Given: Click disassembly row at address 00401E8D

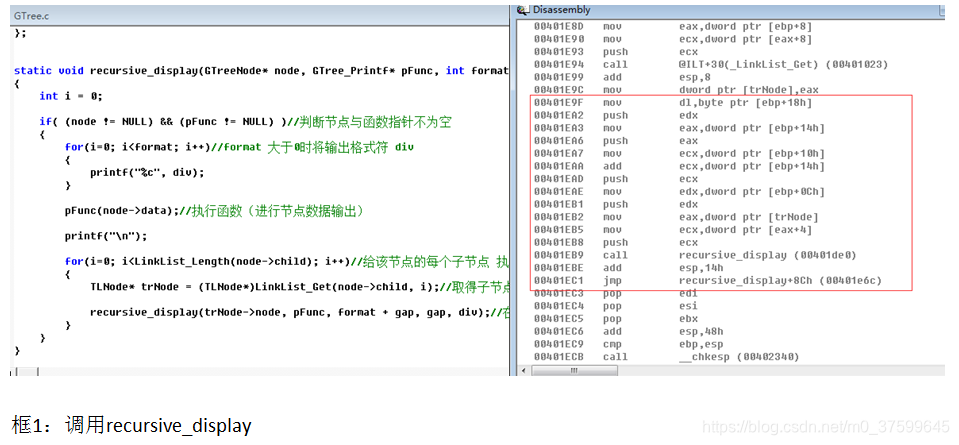Looking at the screenshot, I should tap(672, 26).
